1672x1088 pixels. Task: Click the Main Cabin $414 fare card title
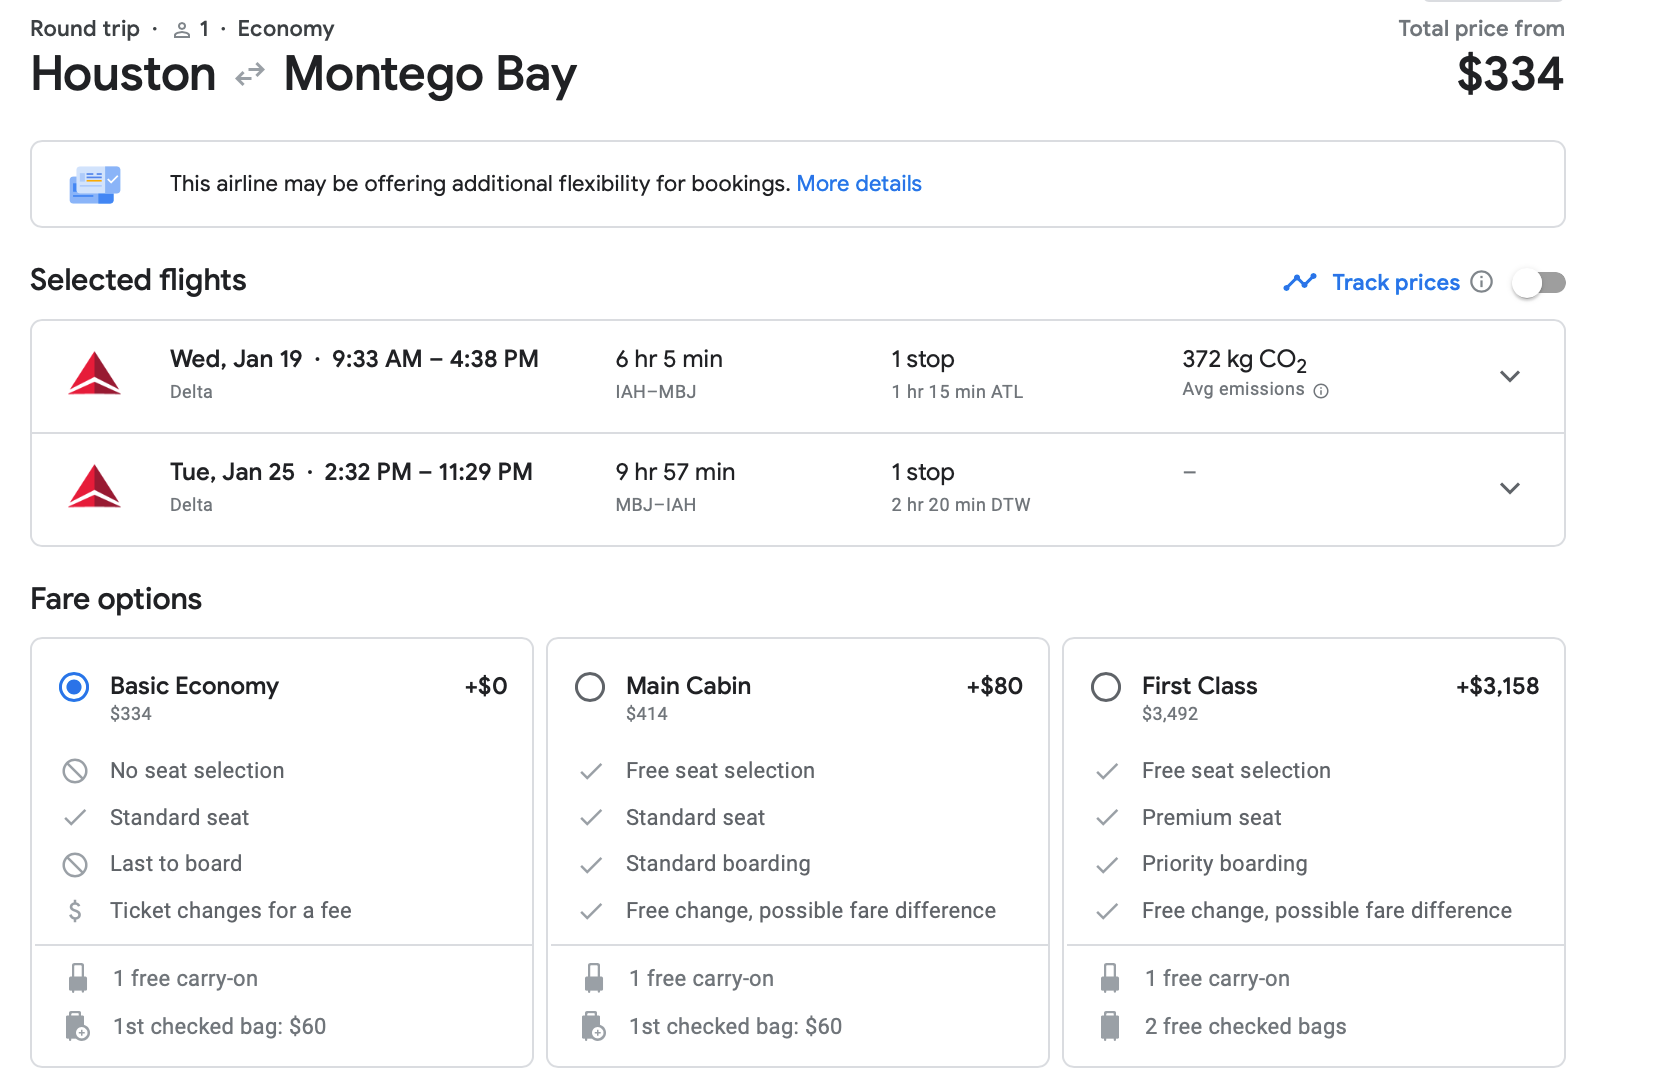coord(688,686)
